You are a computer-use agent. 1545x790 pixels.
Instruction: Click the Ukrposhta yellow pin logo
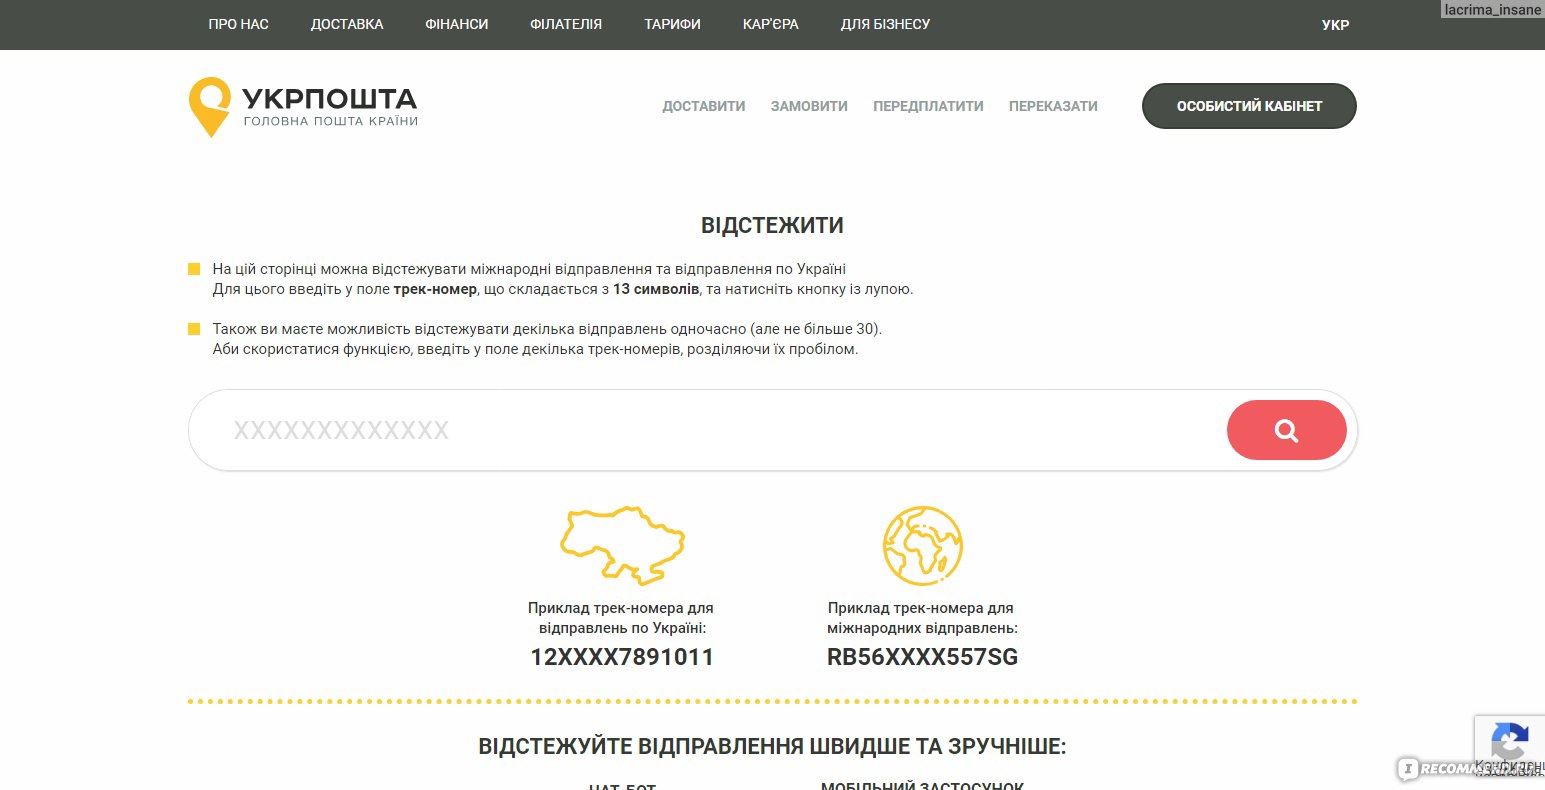click(209, 107)
